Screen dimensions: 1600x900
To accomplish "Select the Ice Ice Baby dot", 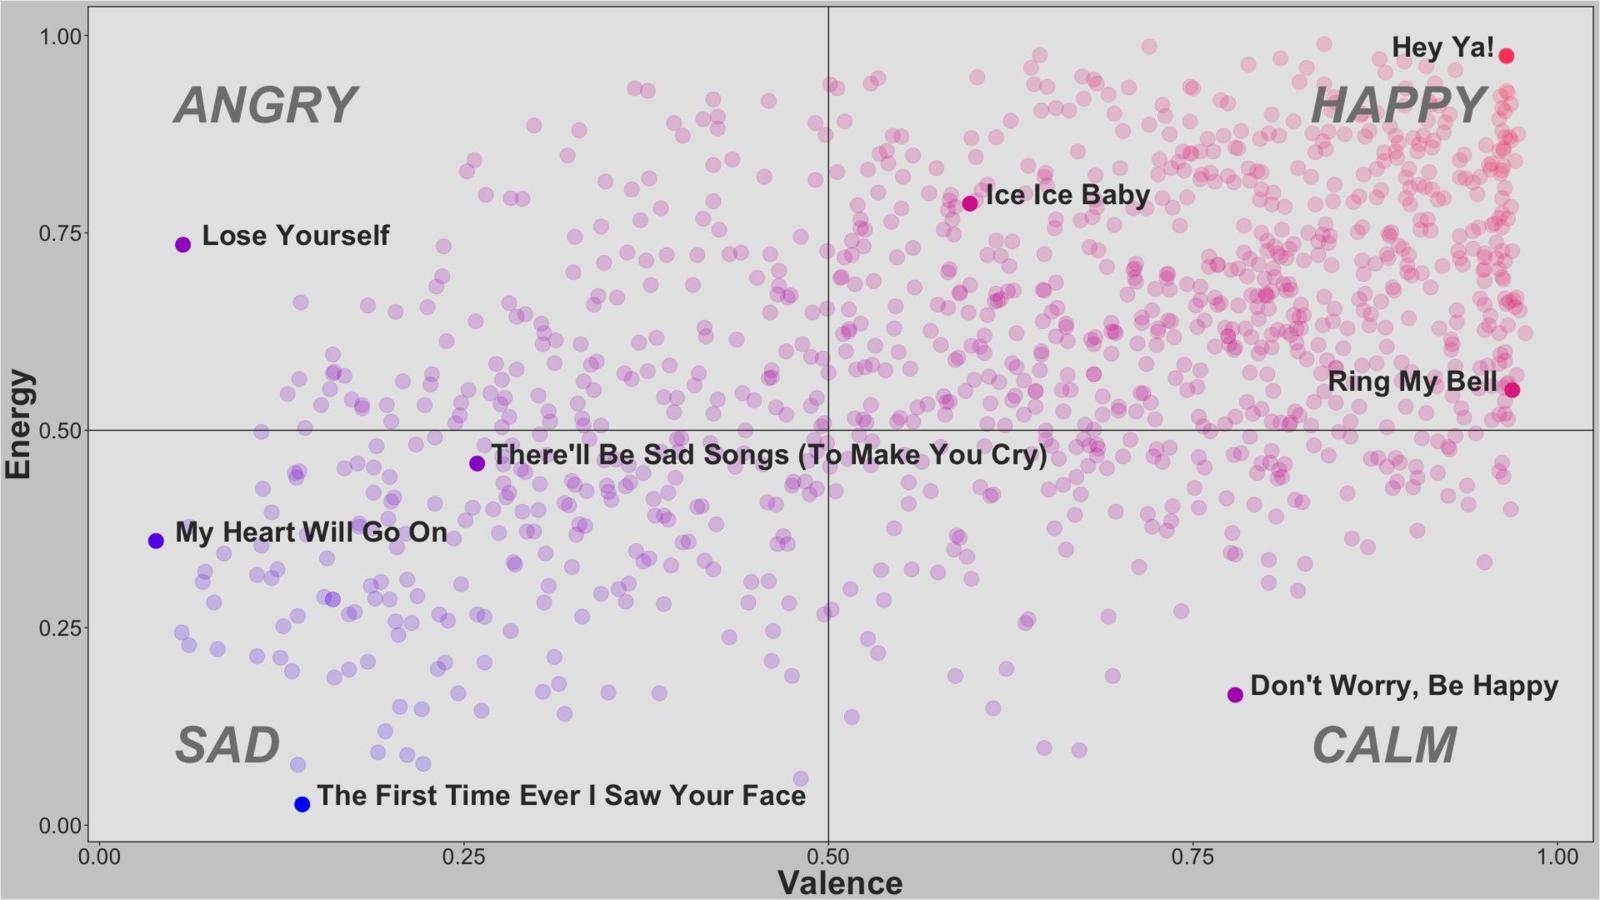I will tap(970, 204).
